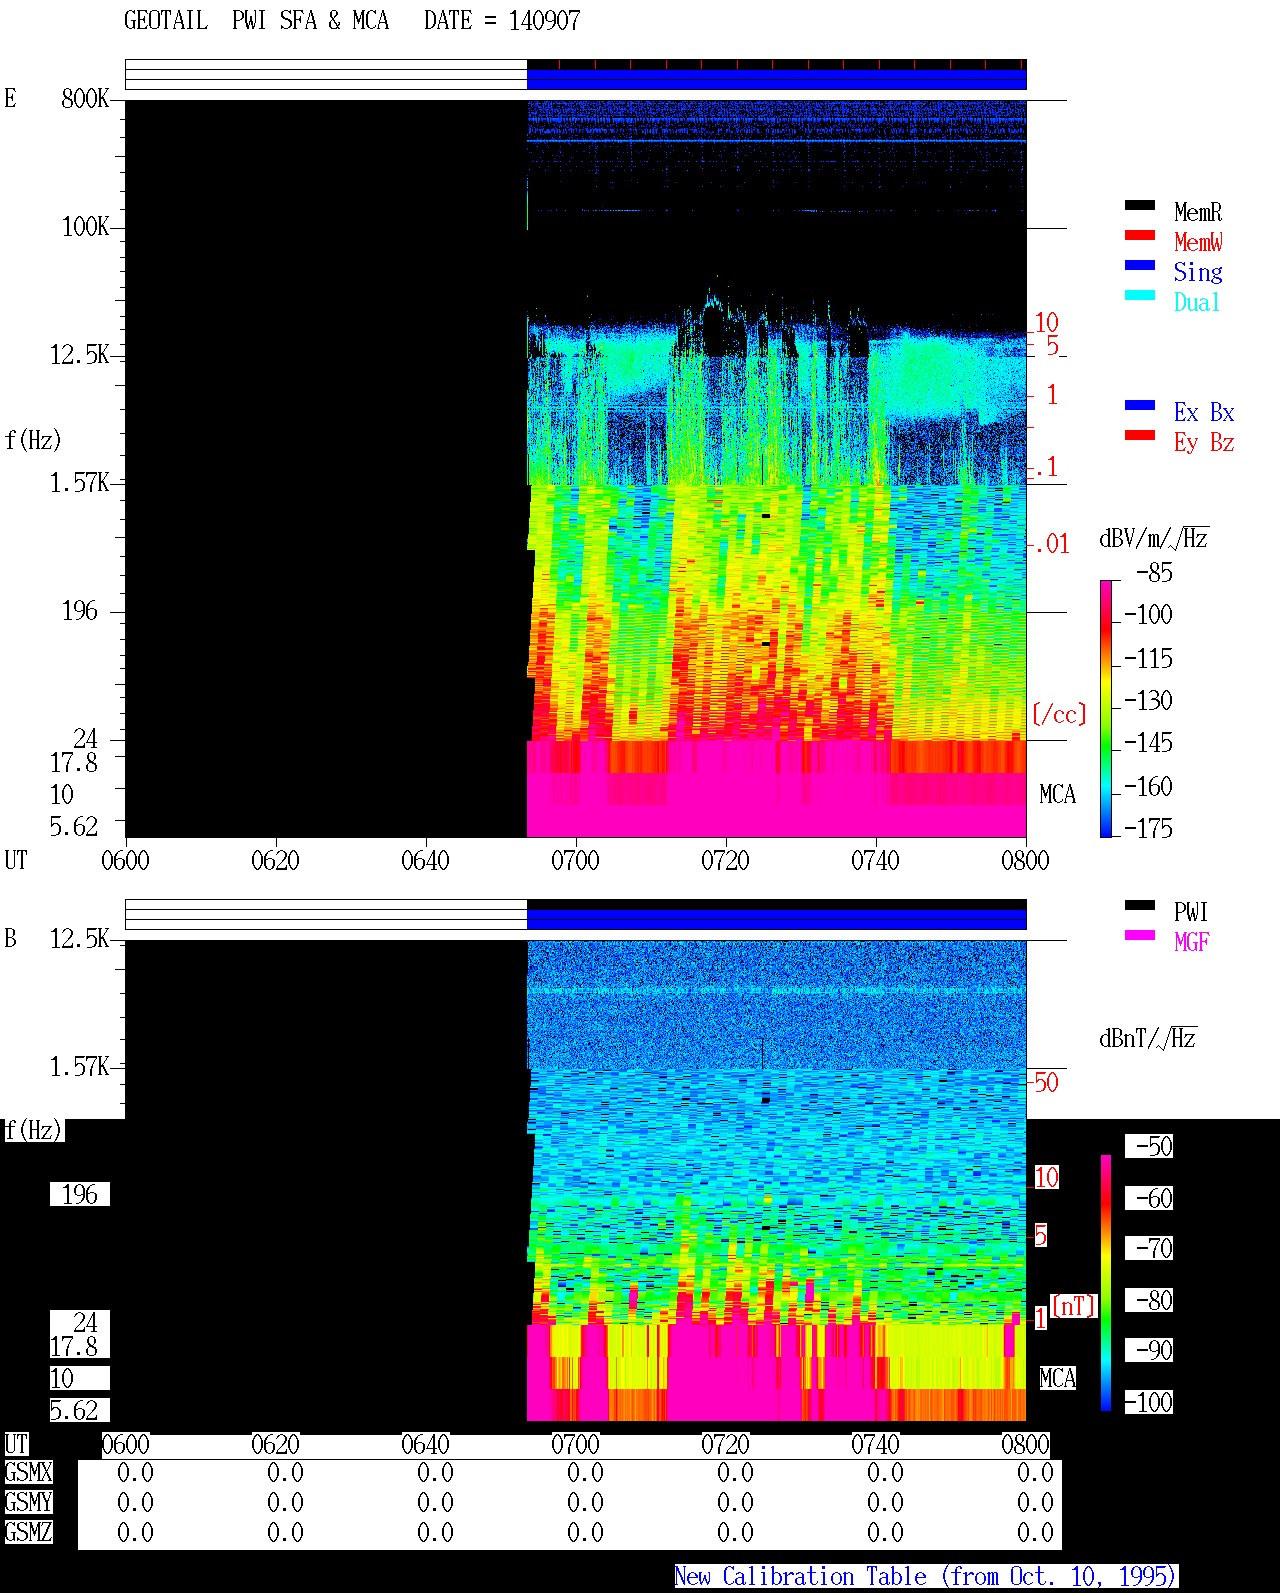Click the -145 color bar value
The height and width of the screenshot is (1593, 1280).
click(1148, 743)
